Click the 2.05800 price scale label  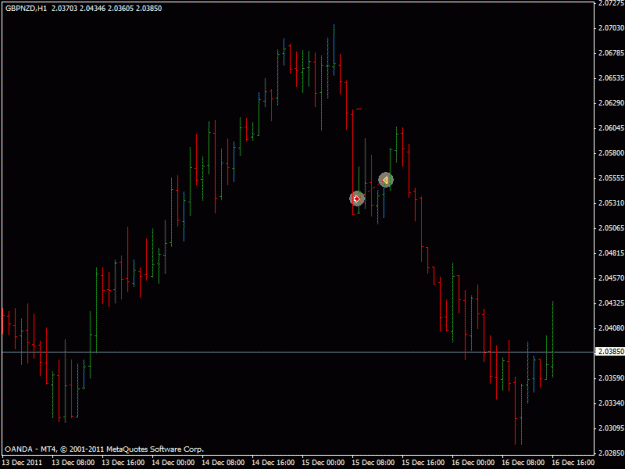(x=611, y=153)
